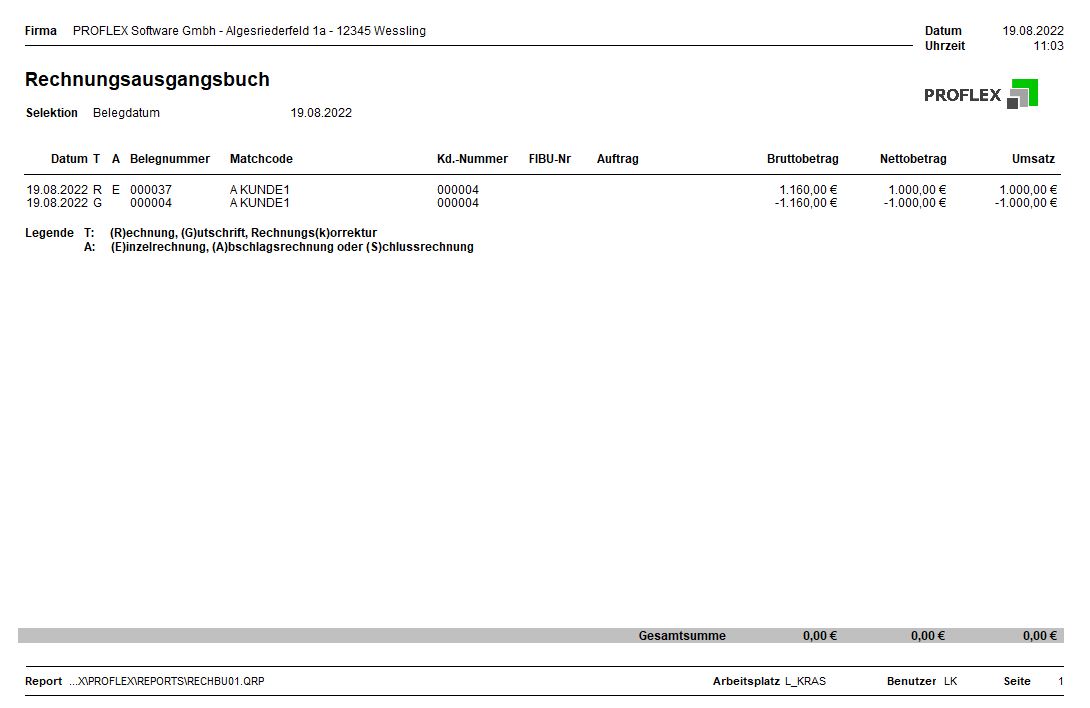
Task: Click the Benutzer value LK
Action: point(950,682)
